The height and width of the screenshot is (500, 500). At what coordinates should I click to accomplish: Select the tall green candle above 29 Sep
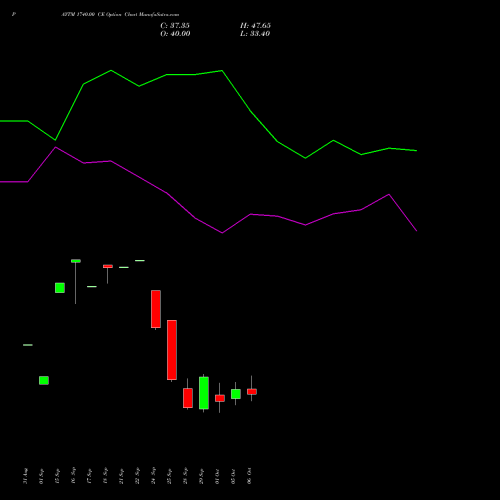tap(204, 393)
